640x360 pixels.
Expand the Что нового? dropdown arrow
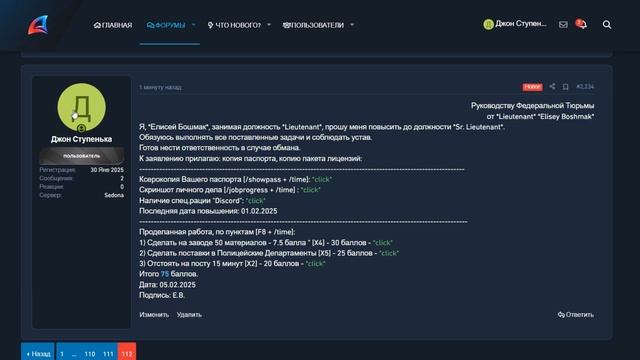tap(269, 25)
